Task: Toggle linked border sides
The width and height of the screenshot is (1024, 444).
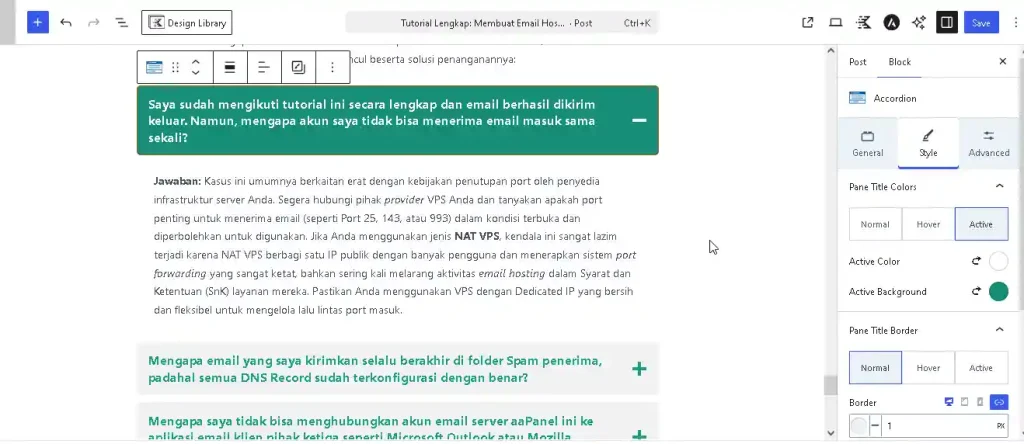Action: (x=999, y=402)
